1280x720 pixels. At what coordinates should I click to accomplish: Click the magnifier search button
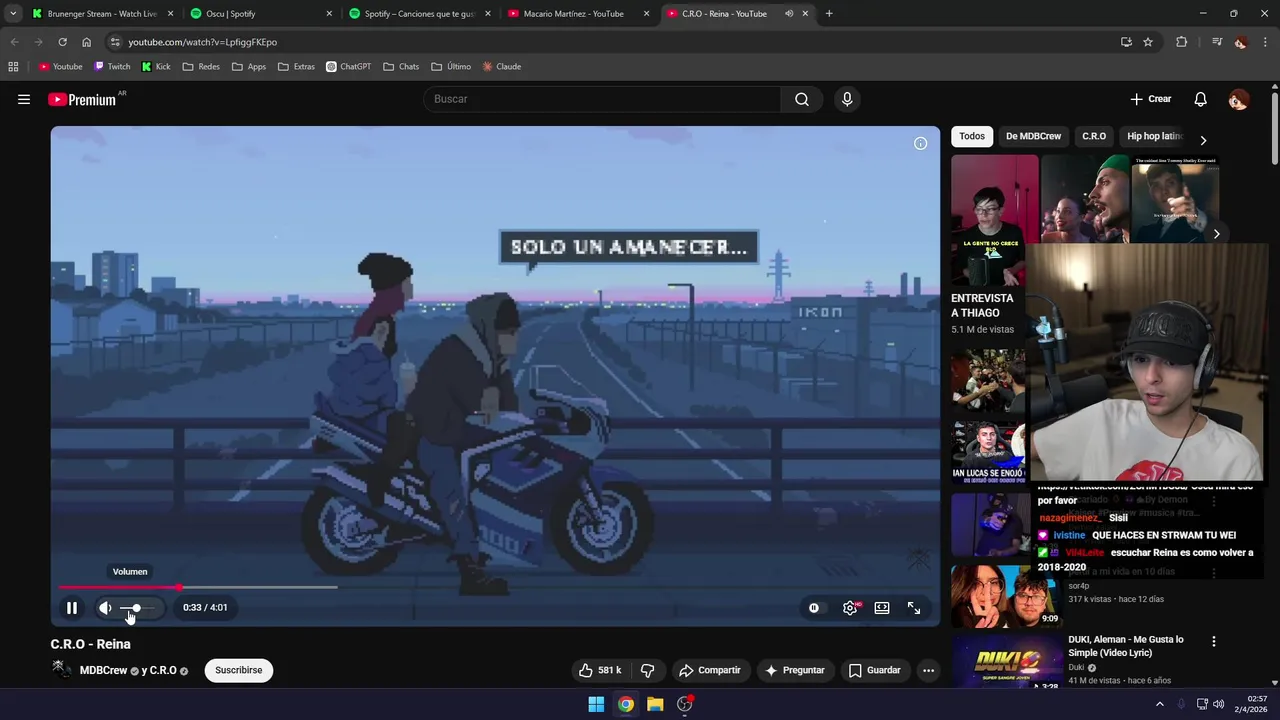tap(802, 99)
